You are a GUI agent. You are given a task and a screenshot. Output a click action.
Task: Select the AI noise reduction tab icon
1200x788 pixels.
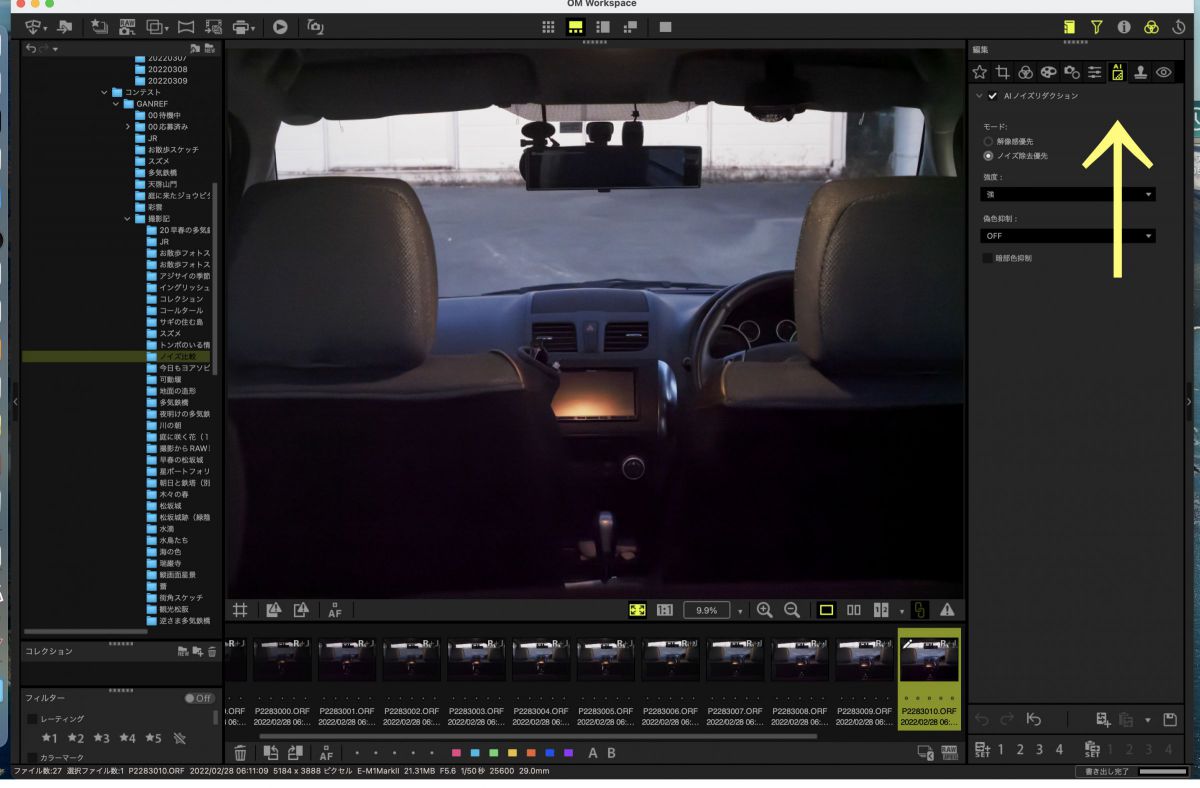pyautogui.click(x=1118, y=72)
